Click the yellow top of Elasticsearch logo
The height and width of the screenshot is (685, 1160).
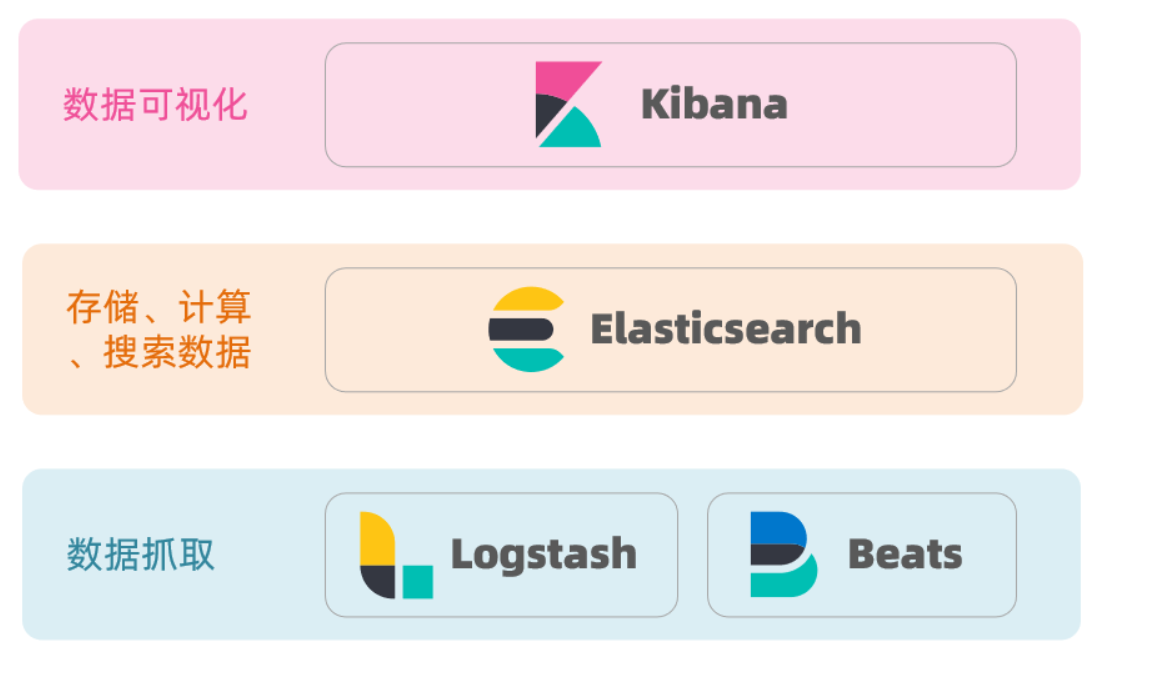[x=528, y=298]
